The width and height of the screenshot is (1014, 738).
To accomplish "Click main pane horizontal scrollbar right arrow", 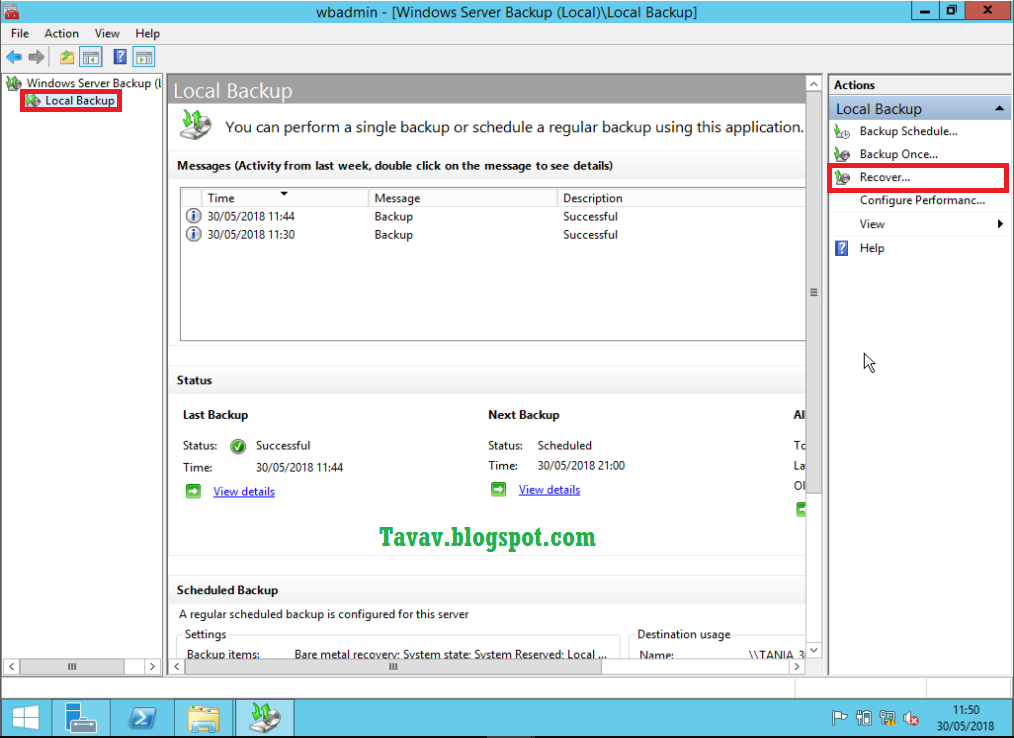I will (797, 666).
